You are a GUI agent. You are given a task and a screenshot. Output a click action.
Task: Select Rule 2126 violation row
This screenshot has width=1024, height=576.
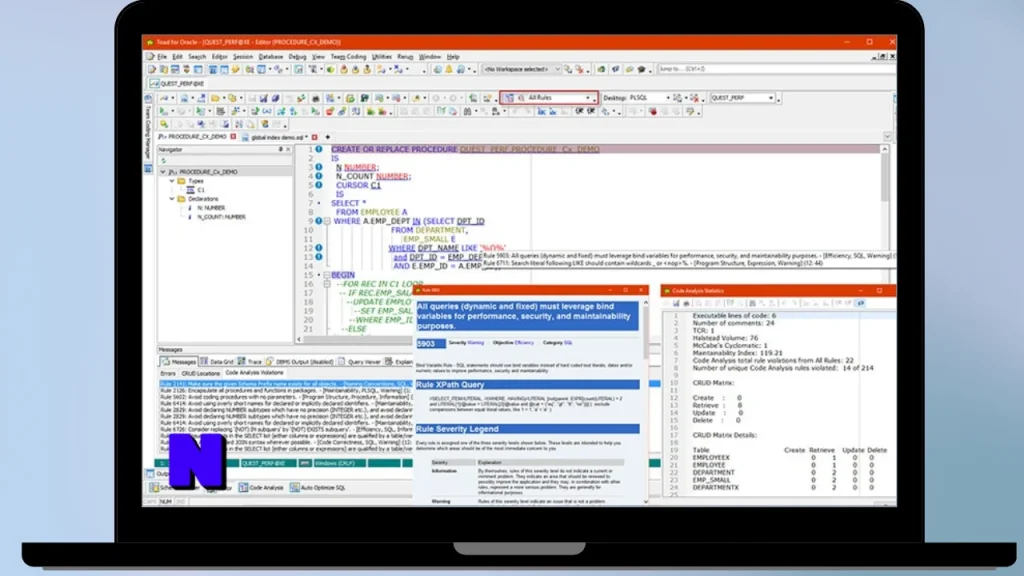coord(286,391)
